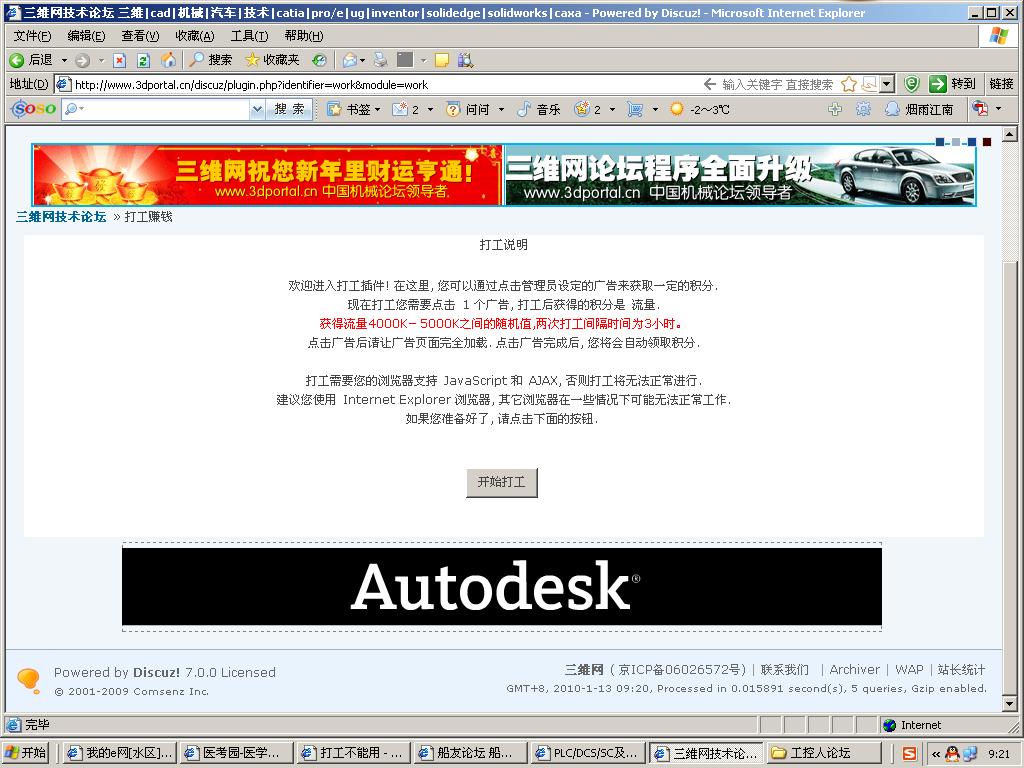Open SOSO toolbar settings gear
The width and height of the screenshot is (1024, 768).
[863, 109]
